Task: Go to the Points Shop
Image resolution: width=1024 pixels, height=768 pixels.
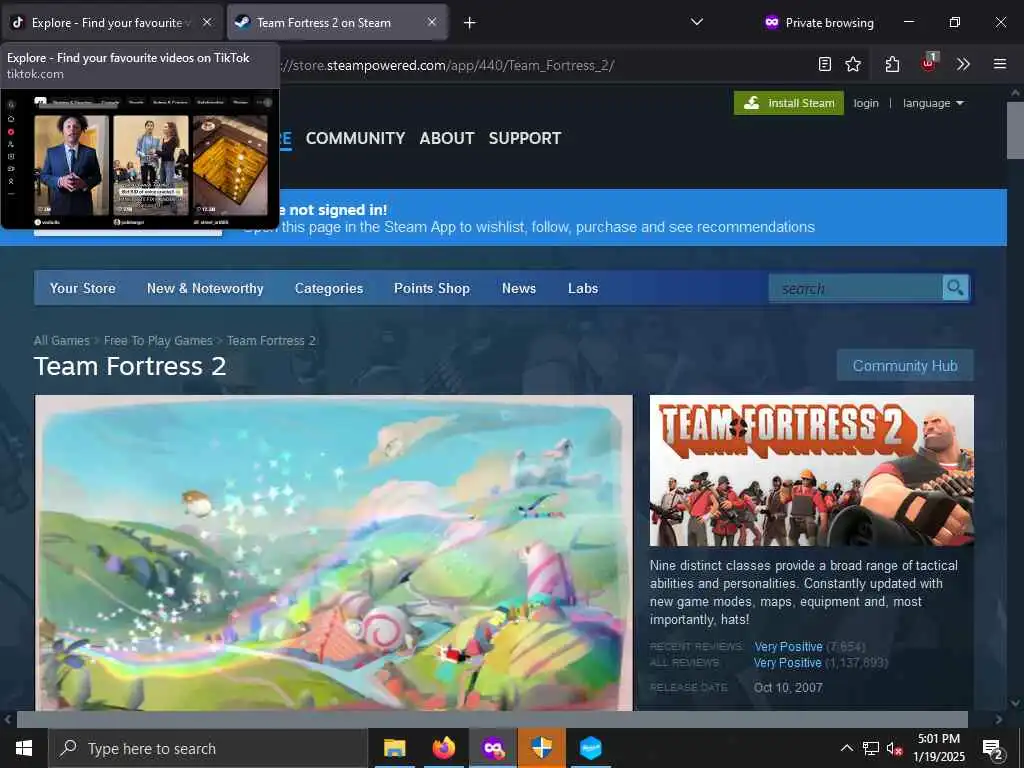Action: [432, 288]
